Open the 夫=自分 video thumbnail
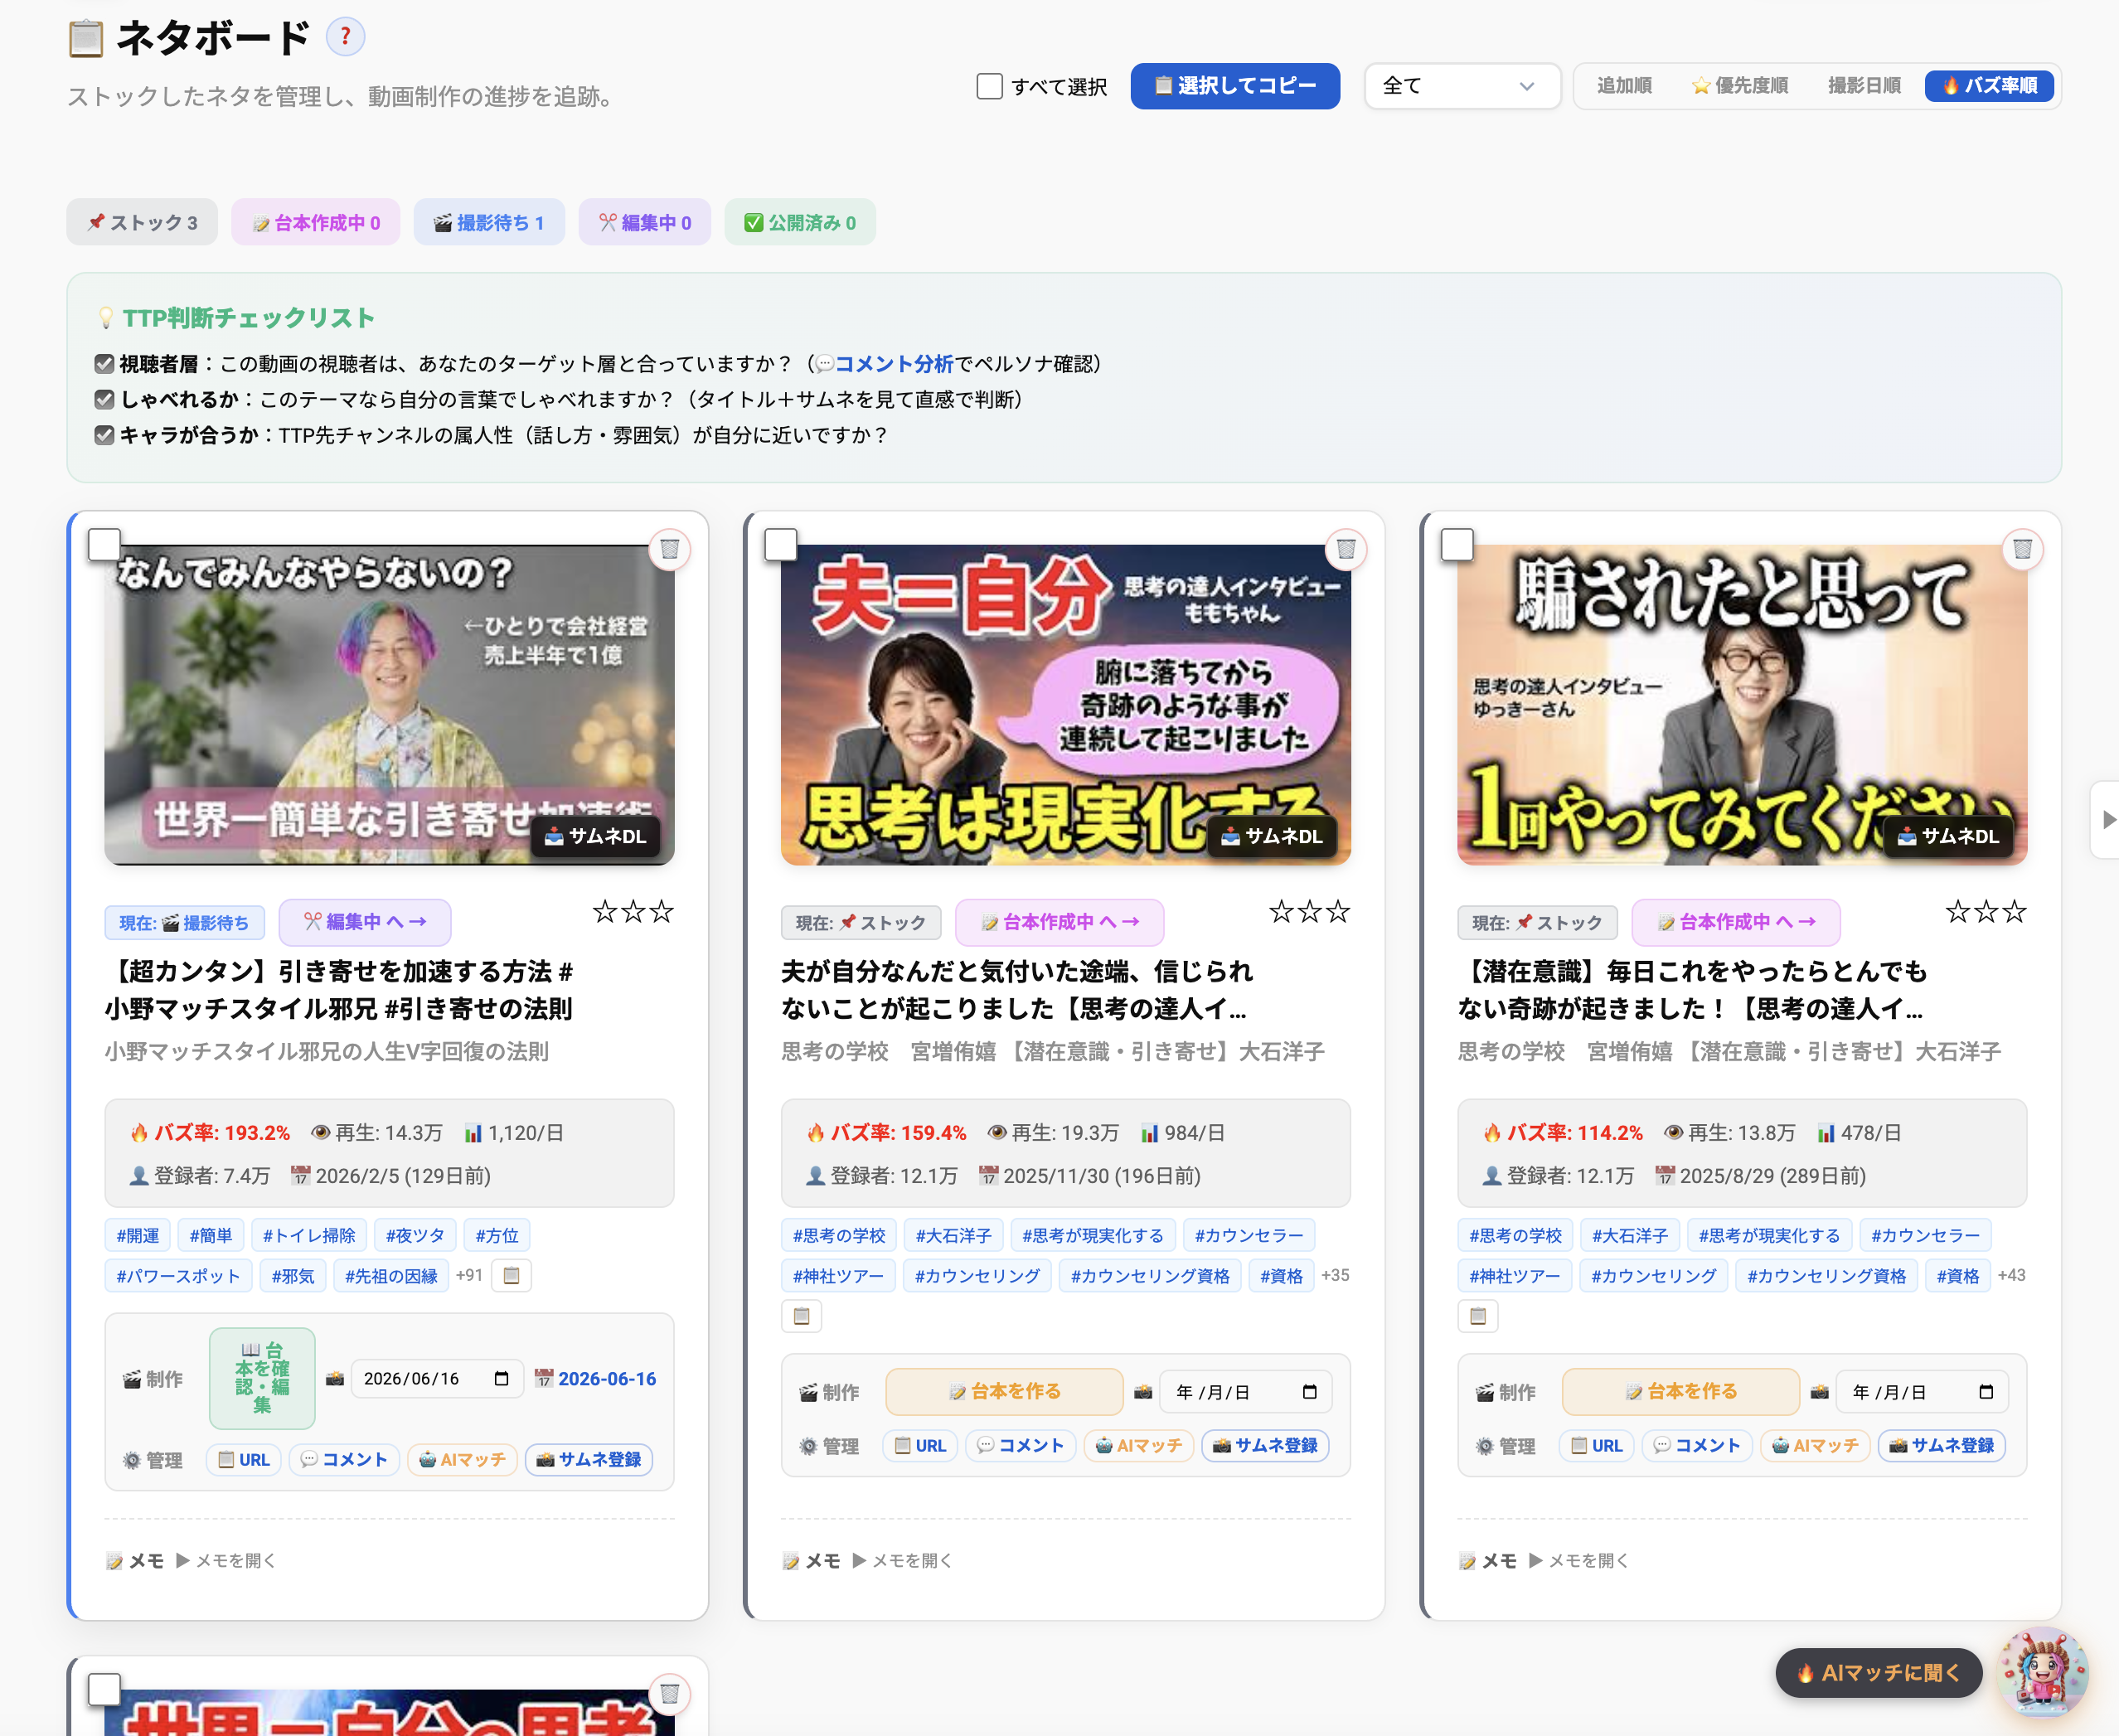This screenshot has width=2119, height=1736. tap(1065, 705)
